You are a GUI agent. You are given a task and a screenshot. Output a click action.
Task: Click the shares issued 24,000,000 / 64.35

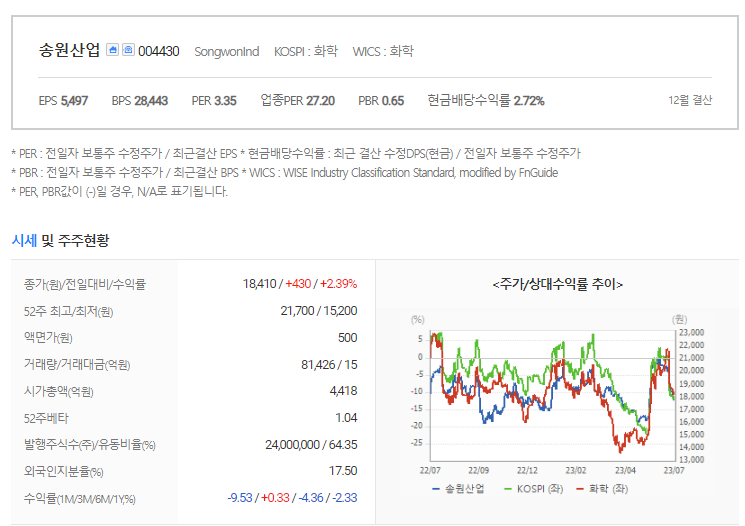311,445
